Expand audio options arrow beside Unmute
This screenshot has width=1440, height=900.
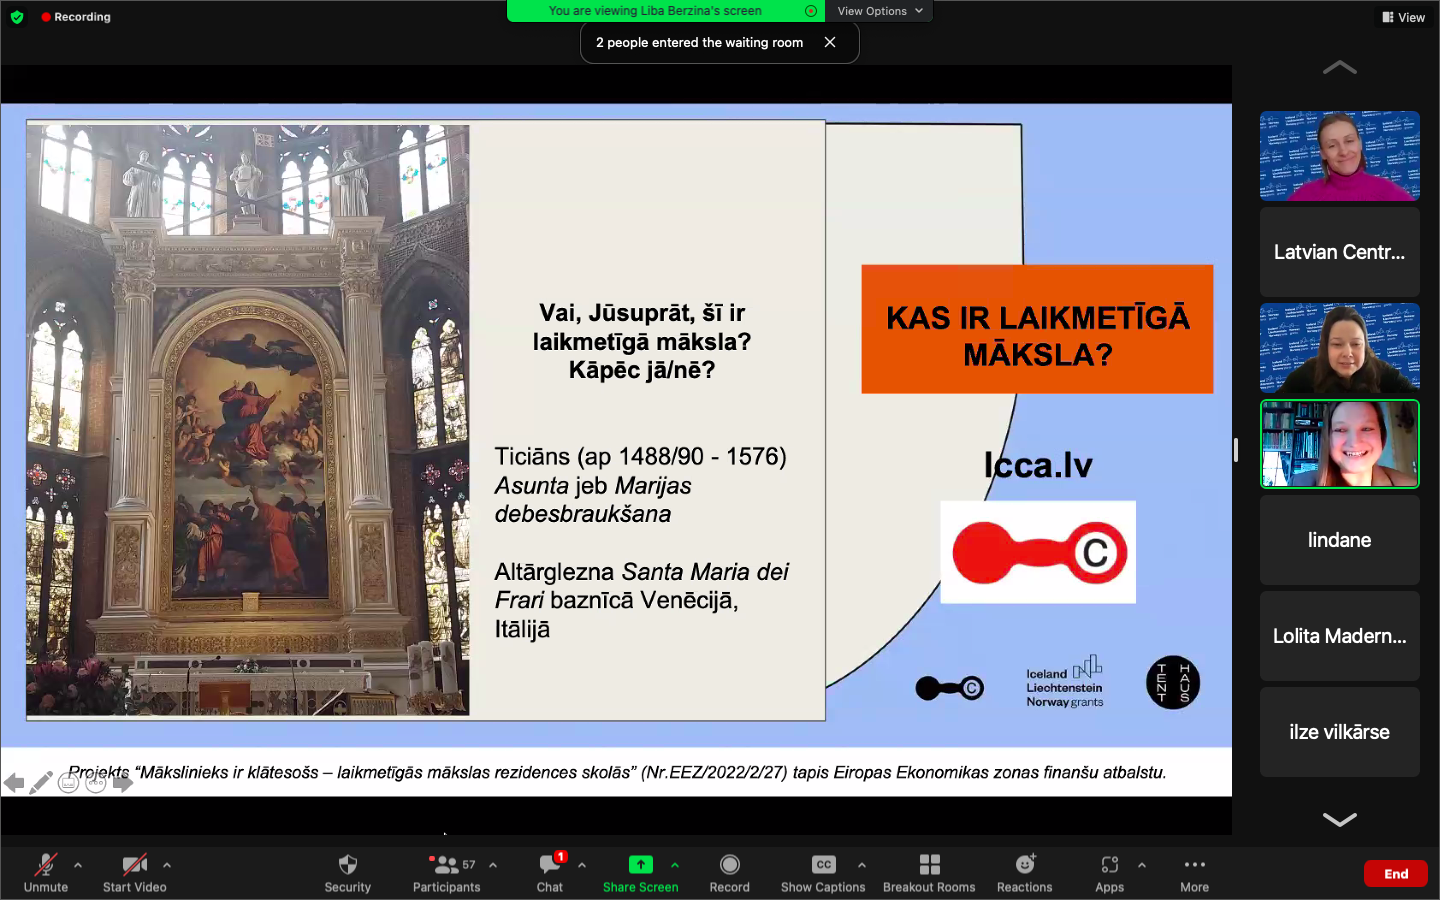tap(78, 865)
